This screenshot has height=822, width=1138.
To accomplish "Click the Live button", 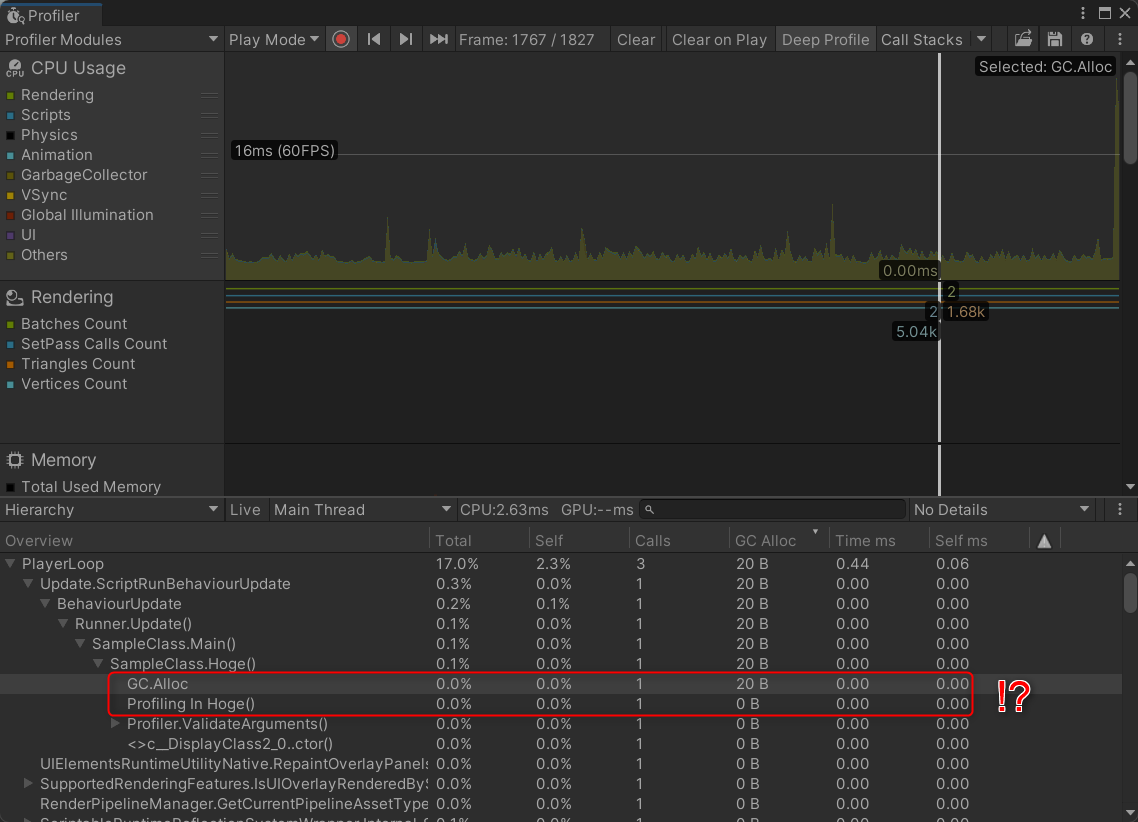I will click(245, 509).
